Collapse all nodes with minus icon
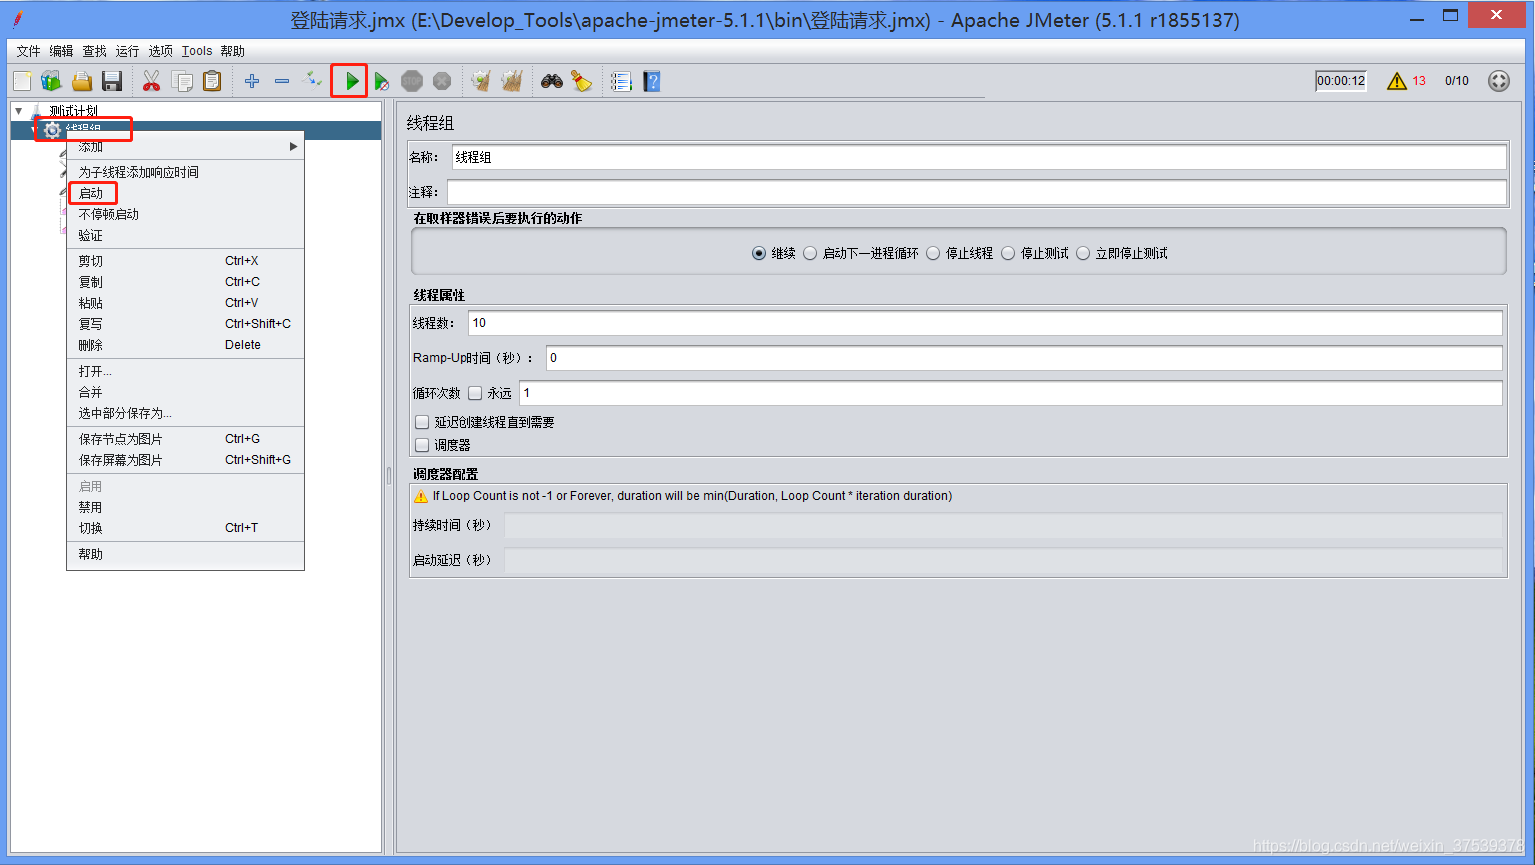The height and width of the screenshot is (865, 1535). pos(282,81)
